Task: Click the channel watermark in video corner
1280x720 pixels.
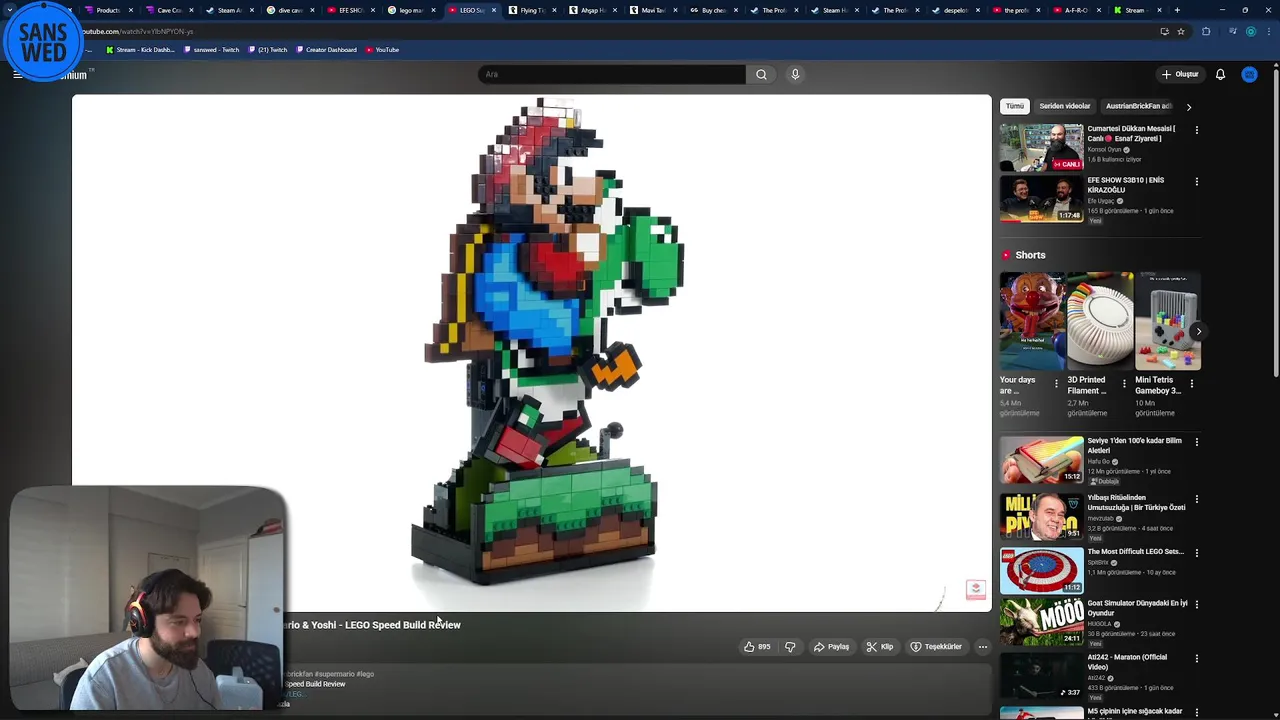Action: [975, 589]
